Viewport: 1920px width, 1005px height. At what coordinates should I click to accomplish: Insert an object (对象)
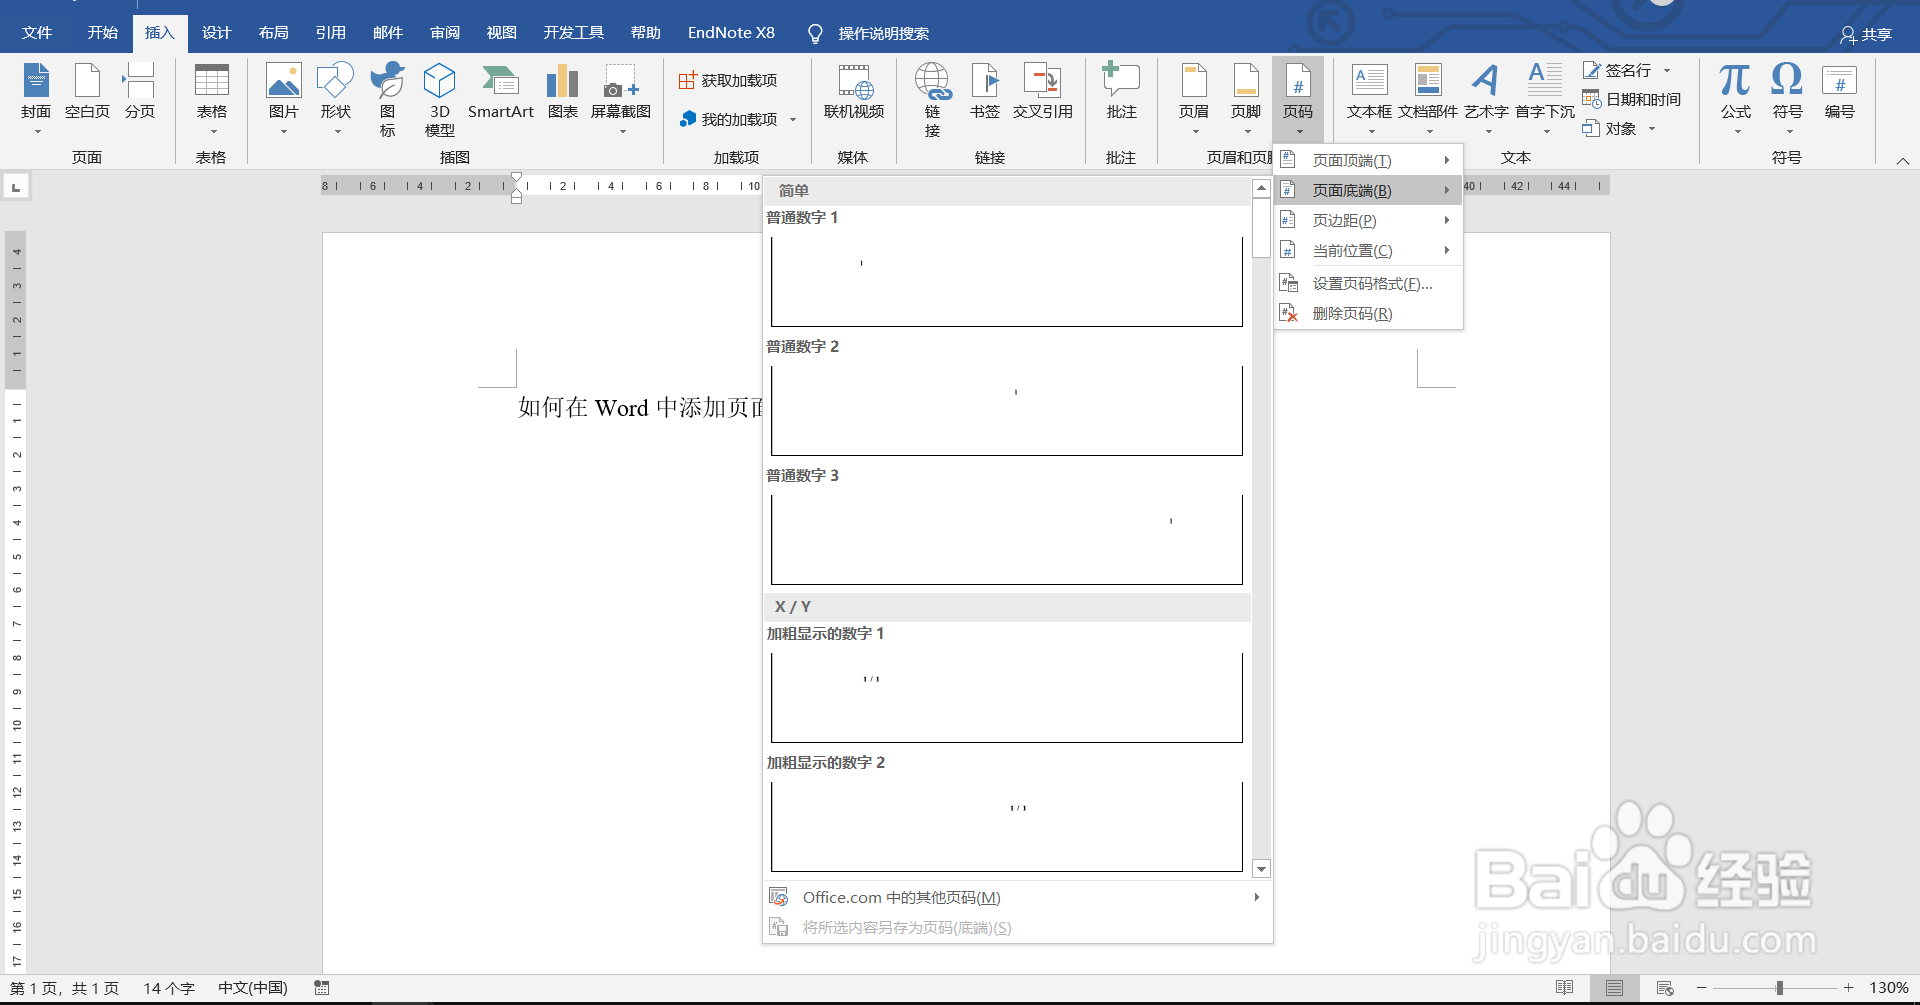point(1619,128)
